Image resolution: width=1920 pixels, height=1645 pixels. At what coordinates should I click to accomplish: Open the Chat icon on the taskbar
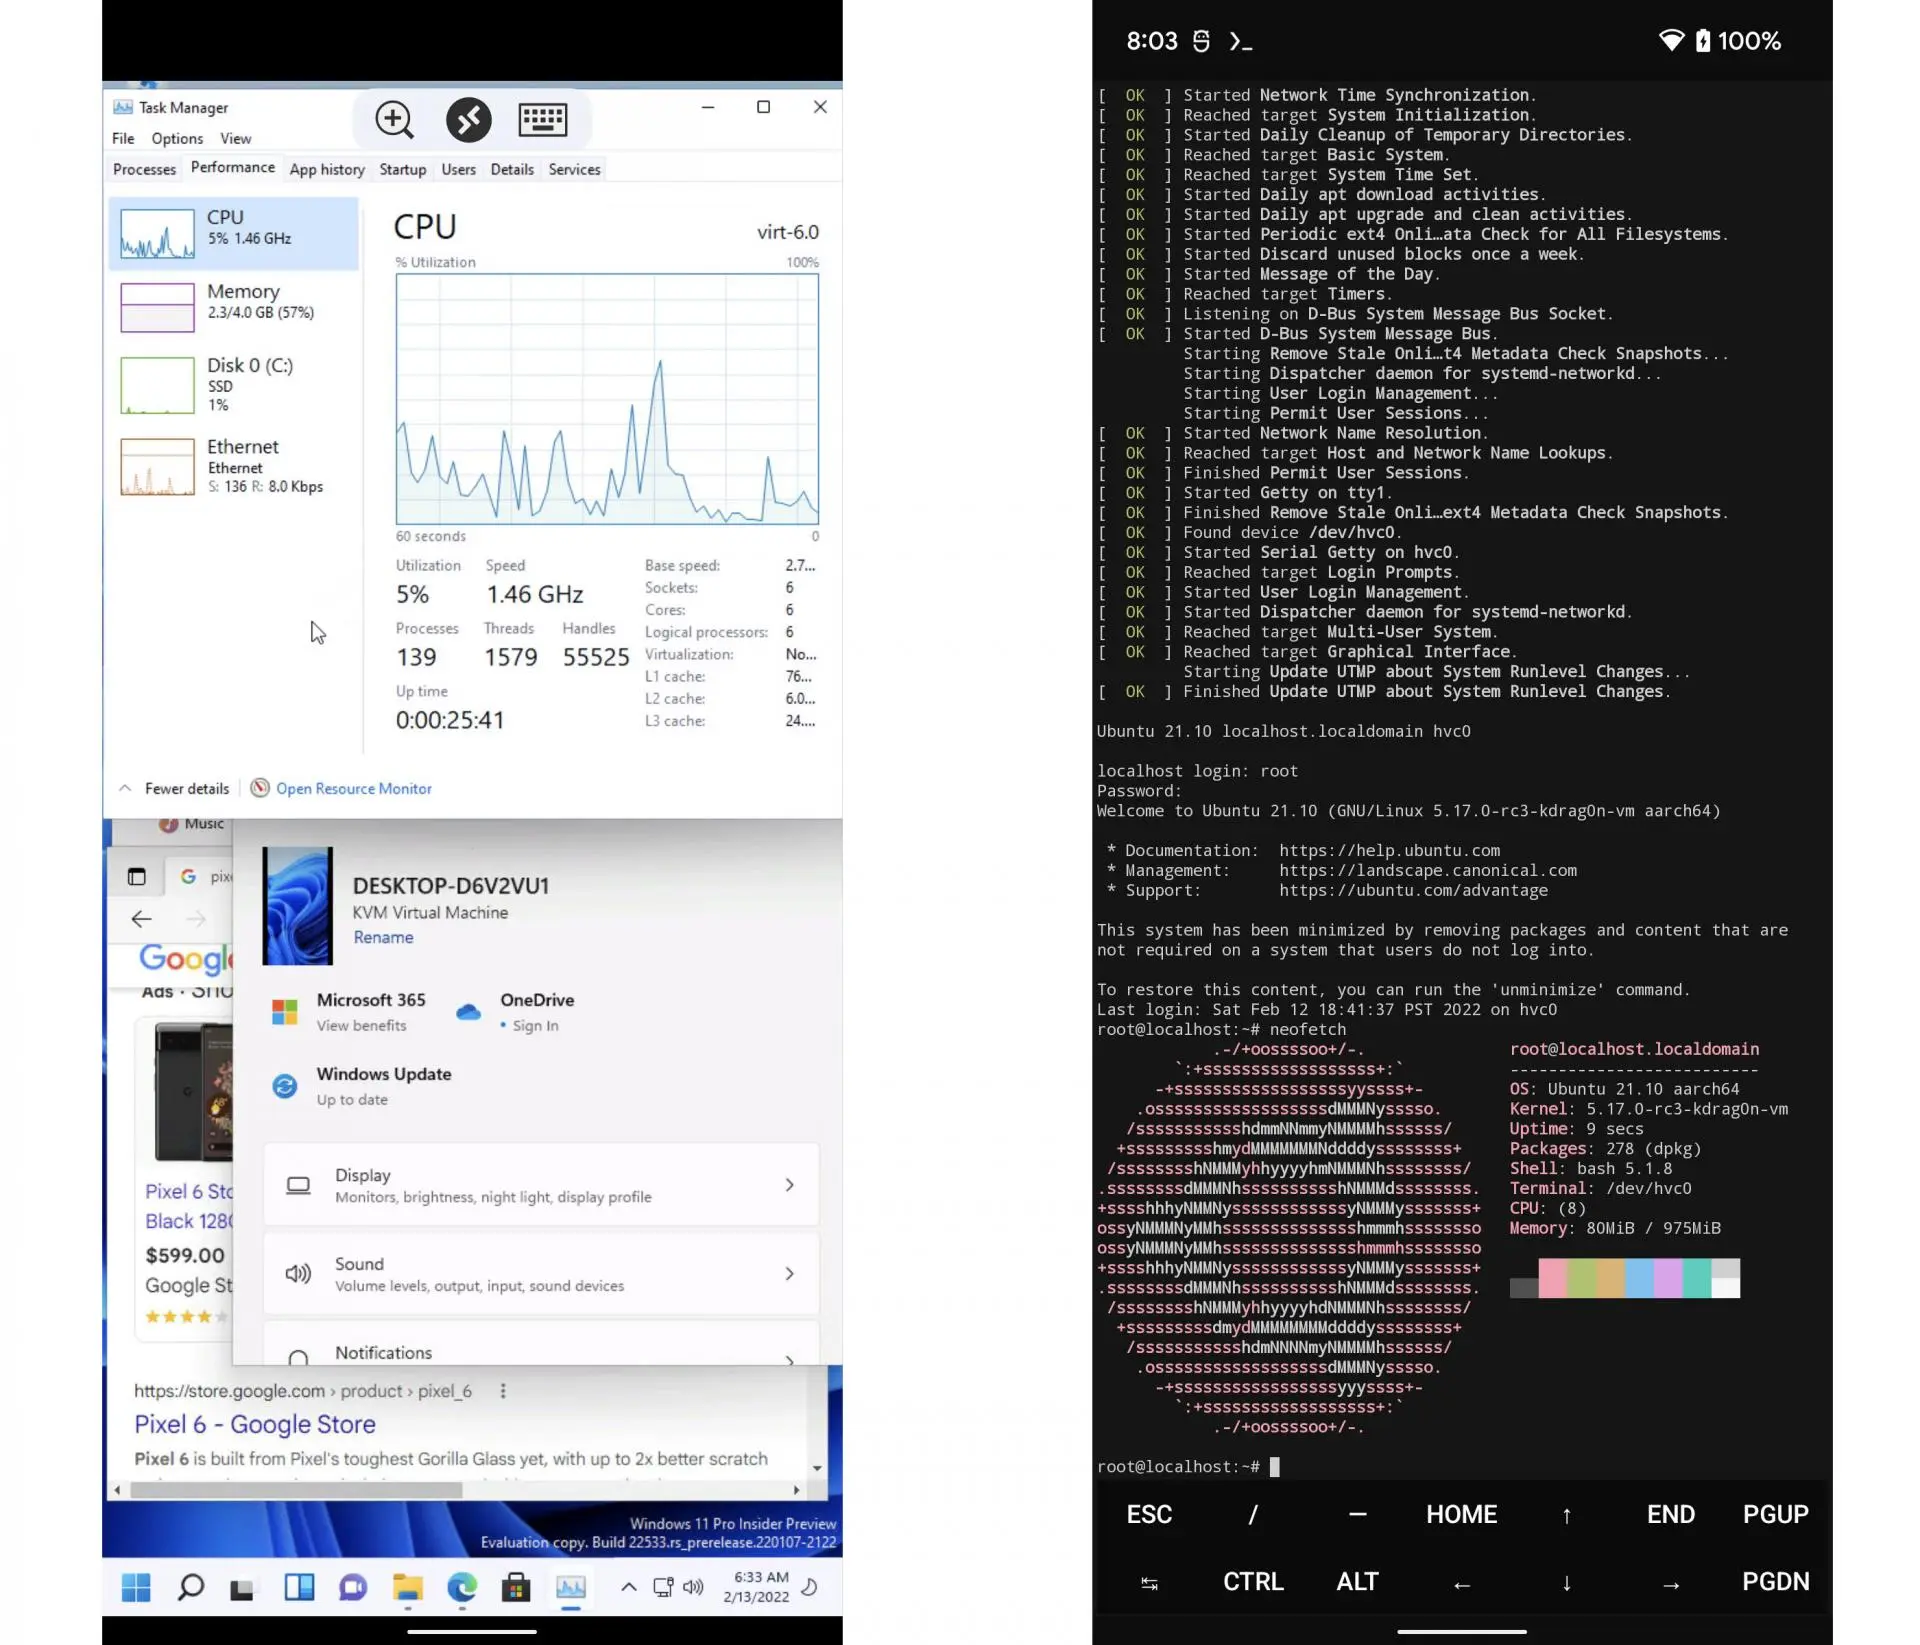point(353,1587)
